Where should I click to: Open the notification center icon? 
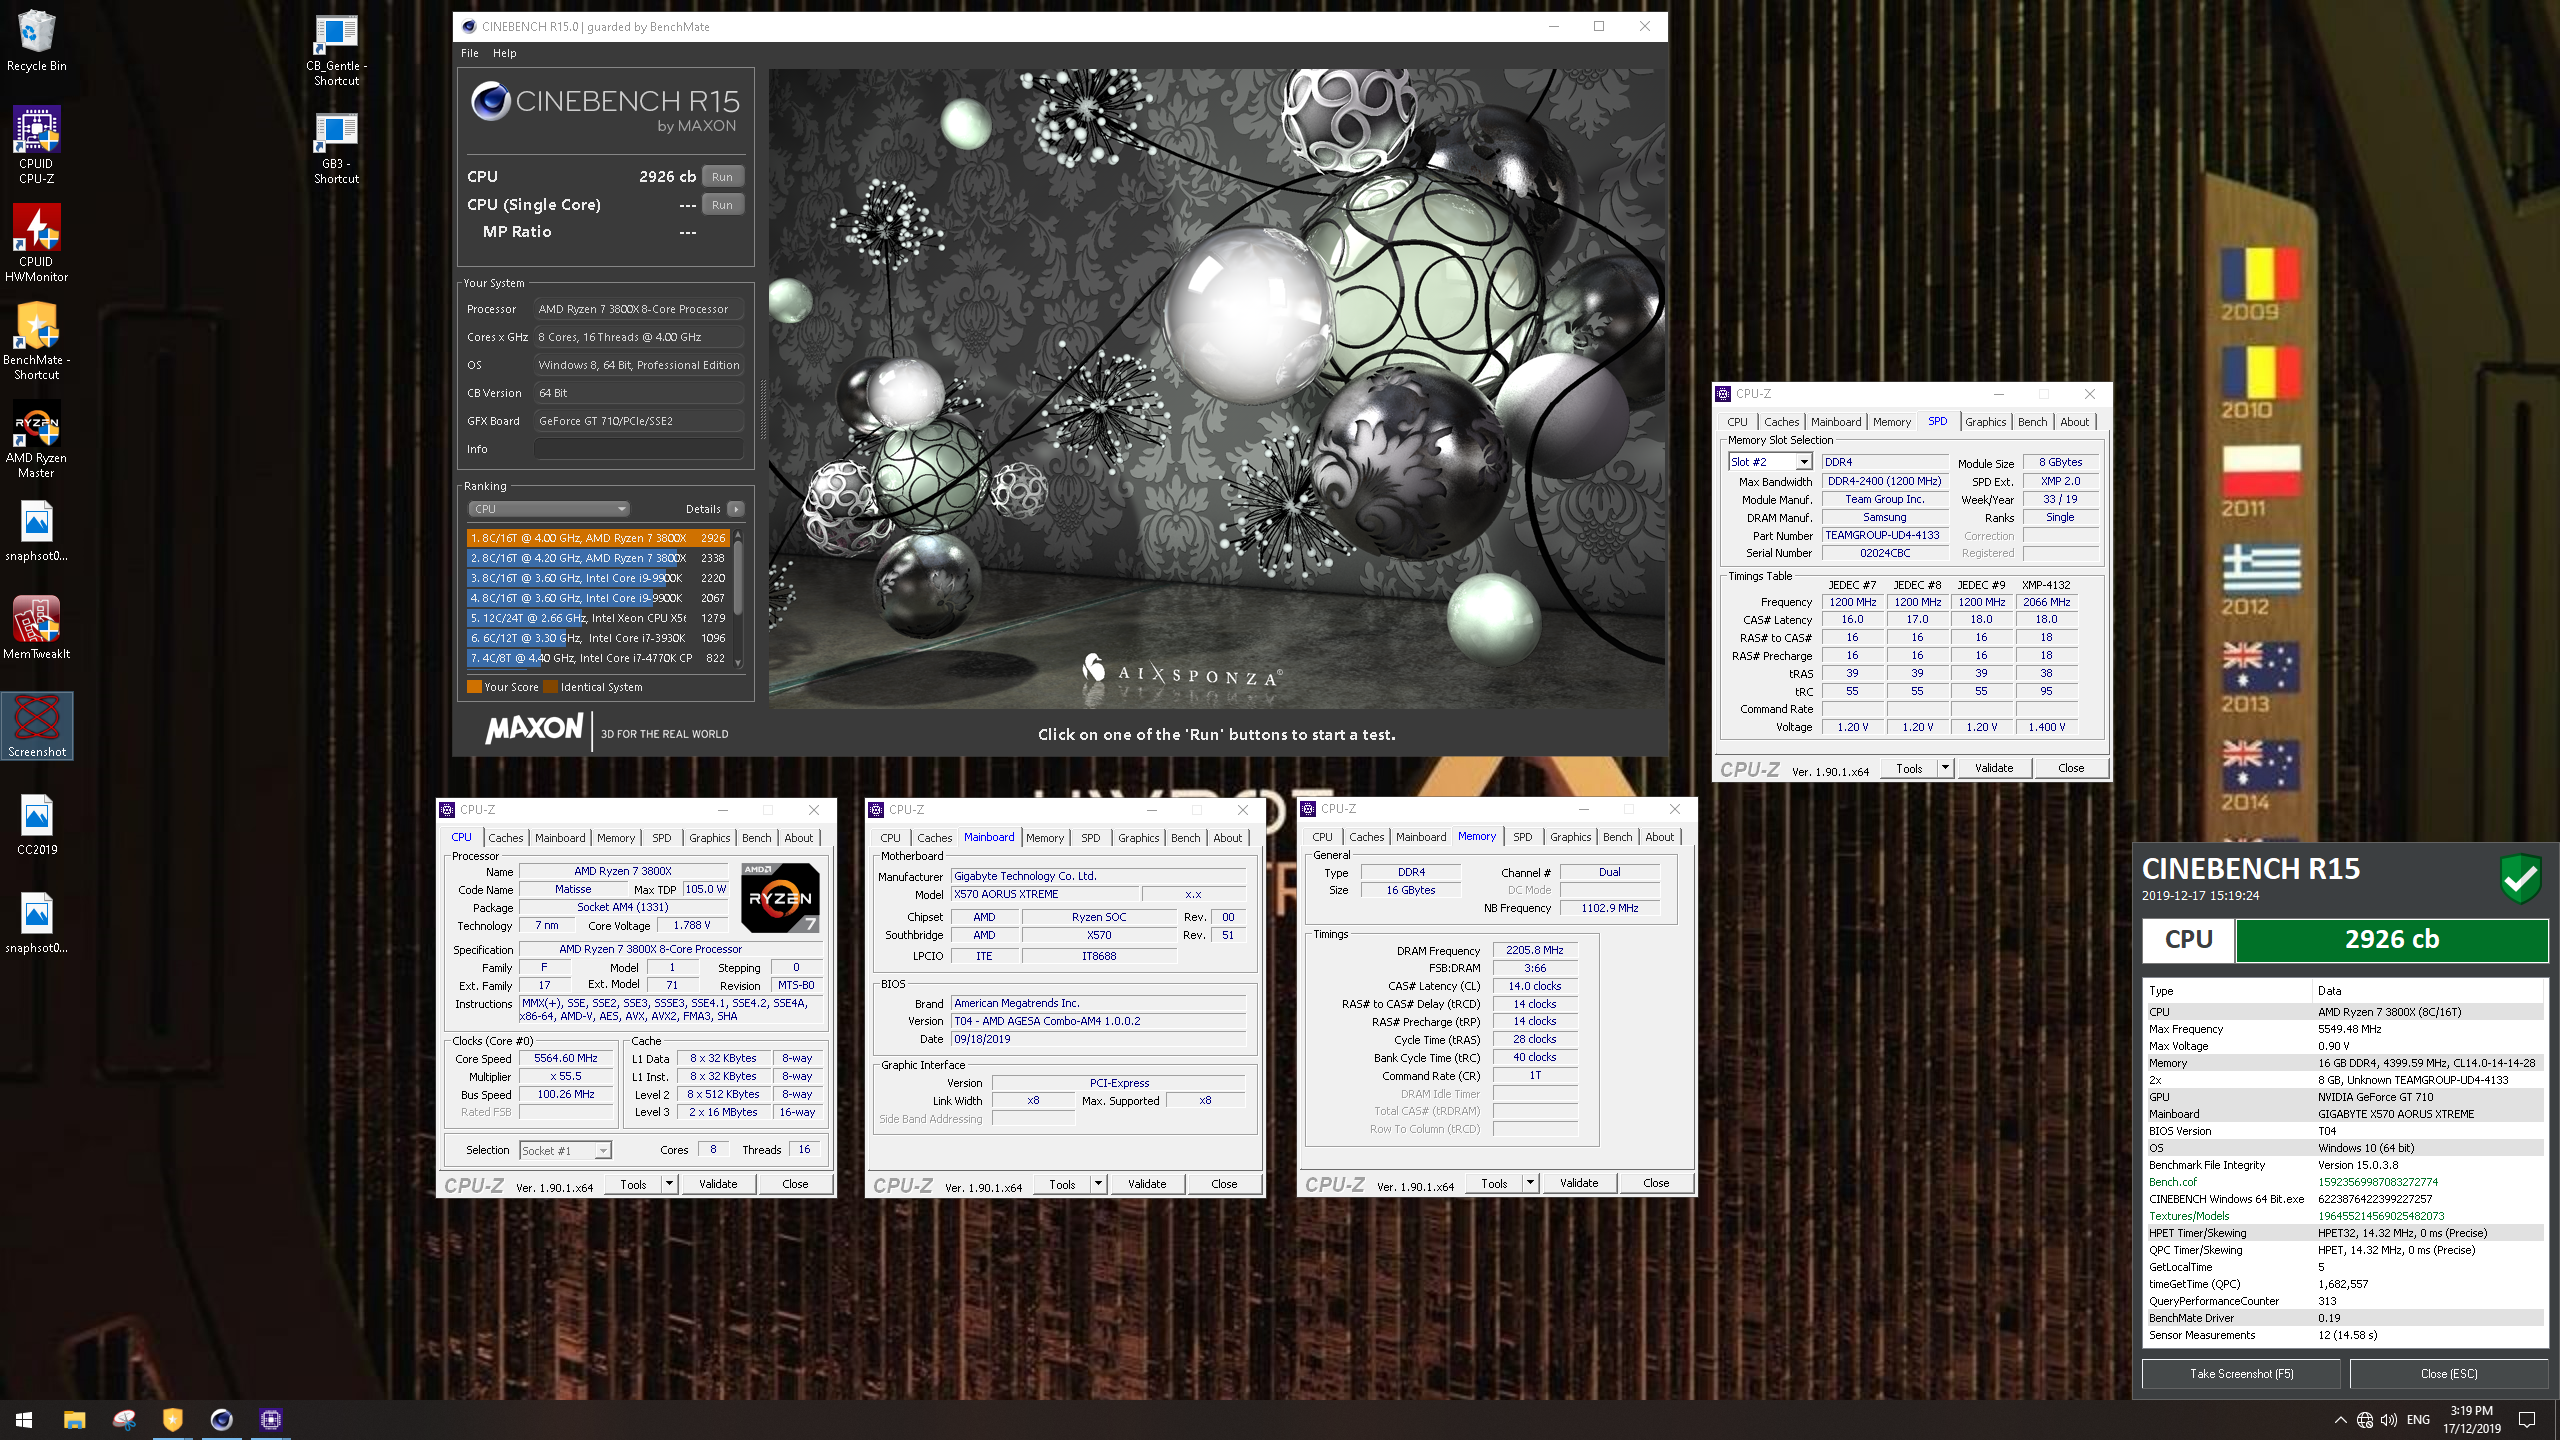pos(2527,1420)
